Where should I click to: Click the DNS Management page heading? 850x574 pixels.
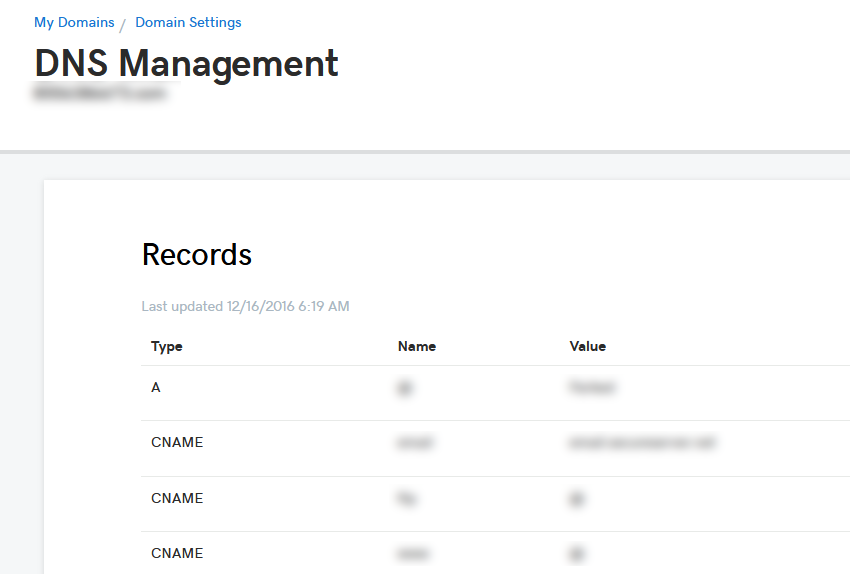[186, 63]
